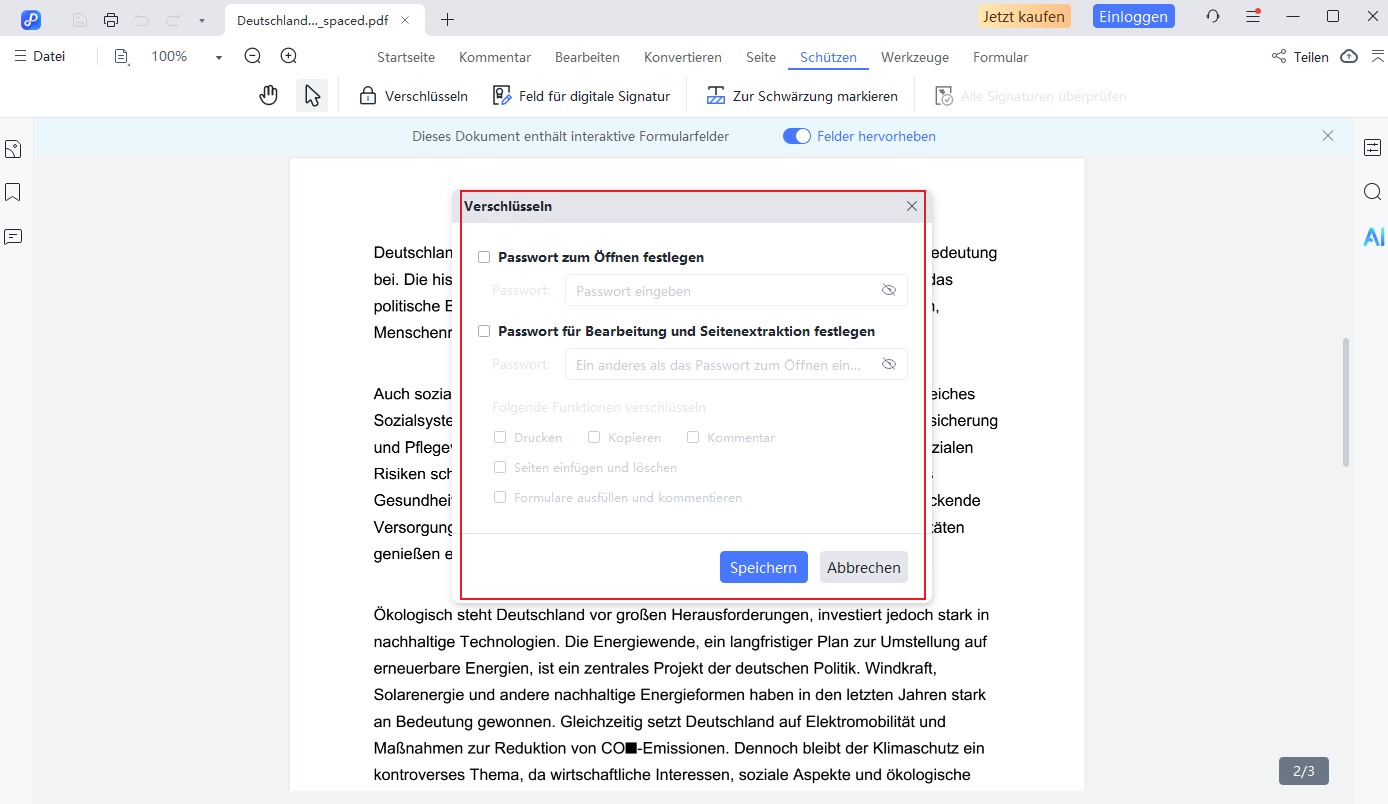Open the document search panel
This screenshot has width=1388, height=804.
click(x=1372, y=191)
